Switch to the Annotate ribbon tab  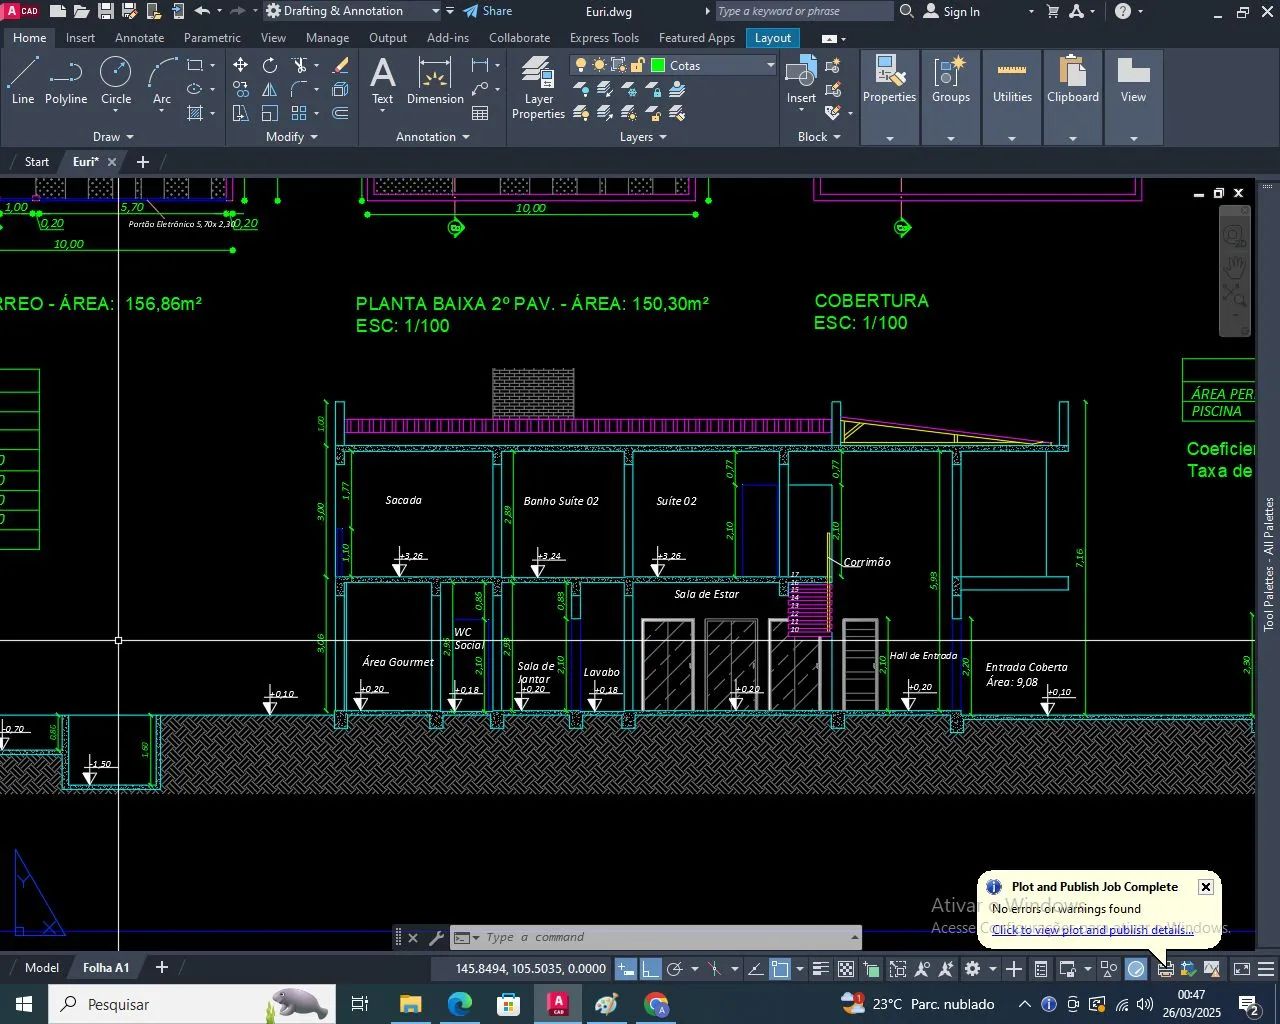tap(139, 38)
